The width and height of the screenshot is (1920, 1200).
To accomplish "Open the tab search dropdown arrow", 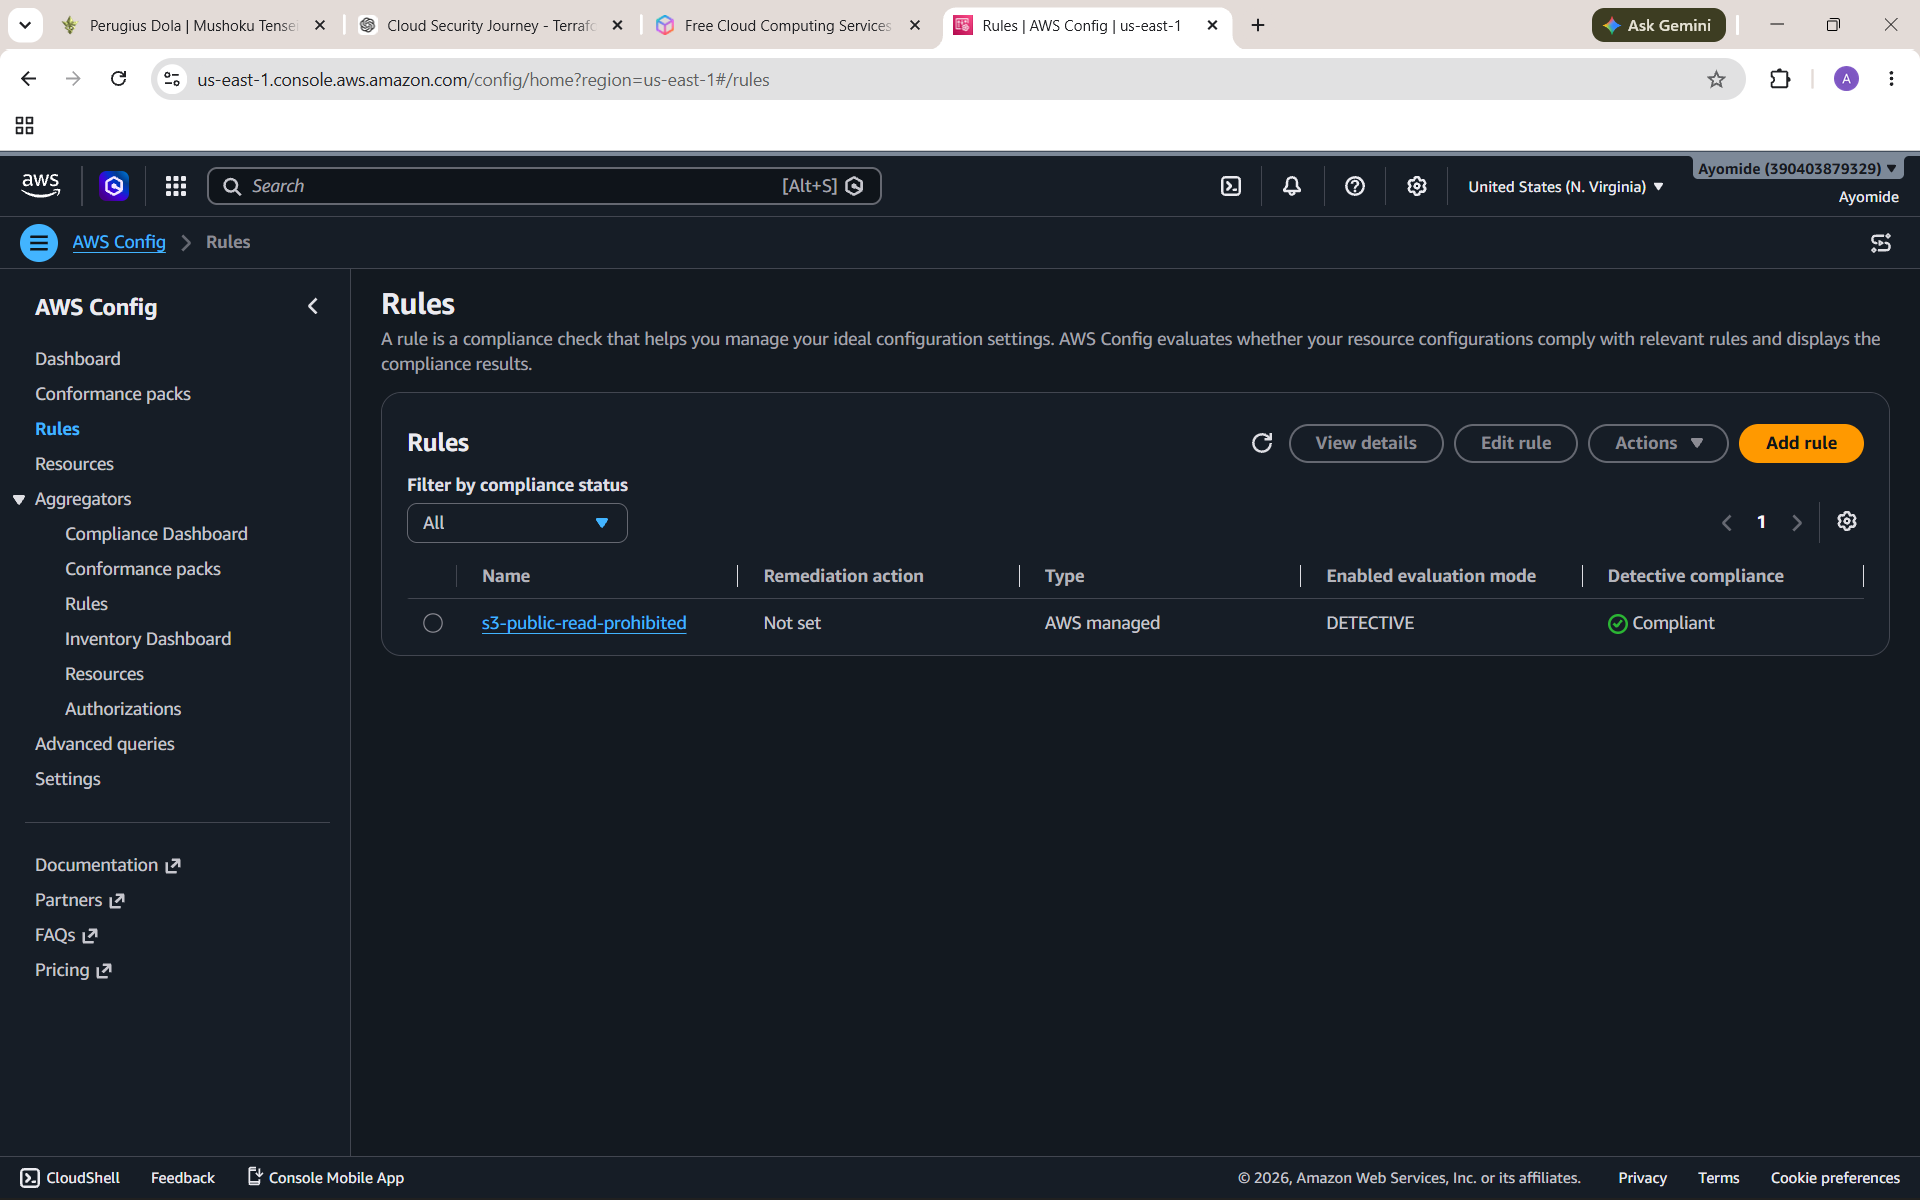I will [x=25, y=25].
